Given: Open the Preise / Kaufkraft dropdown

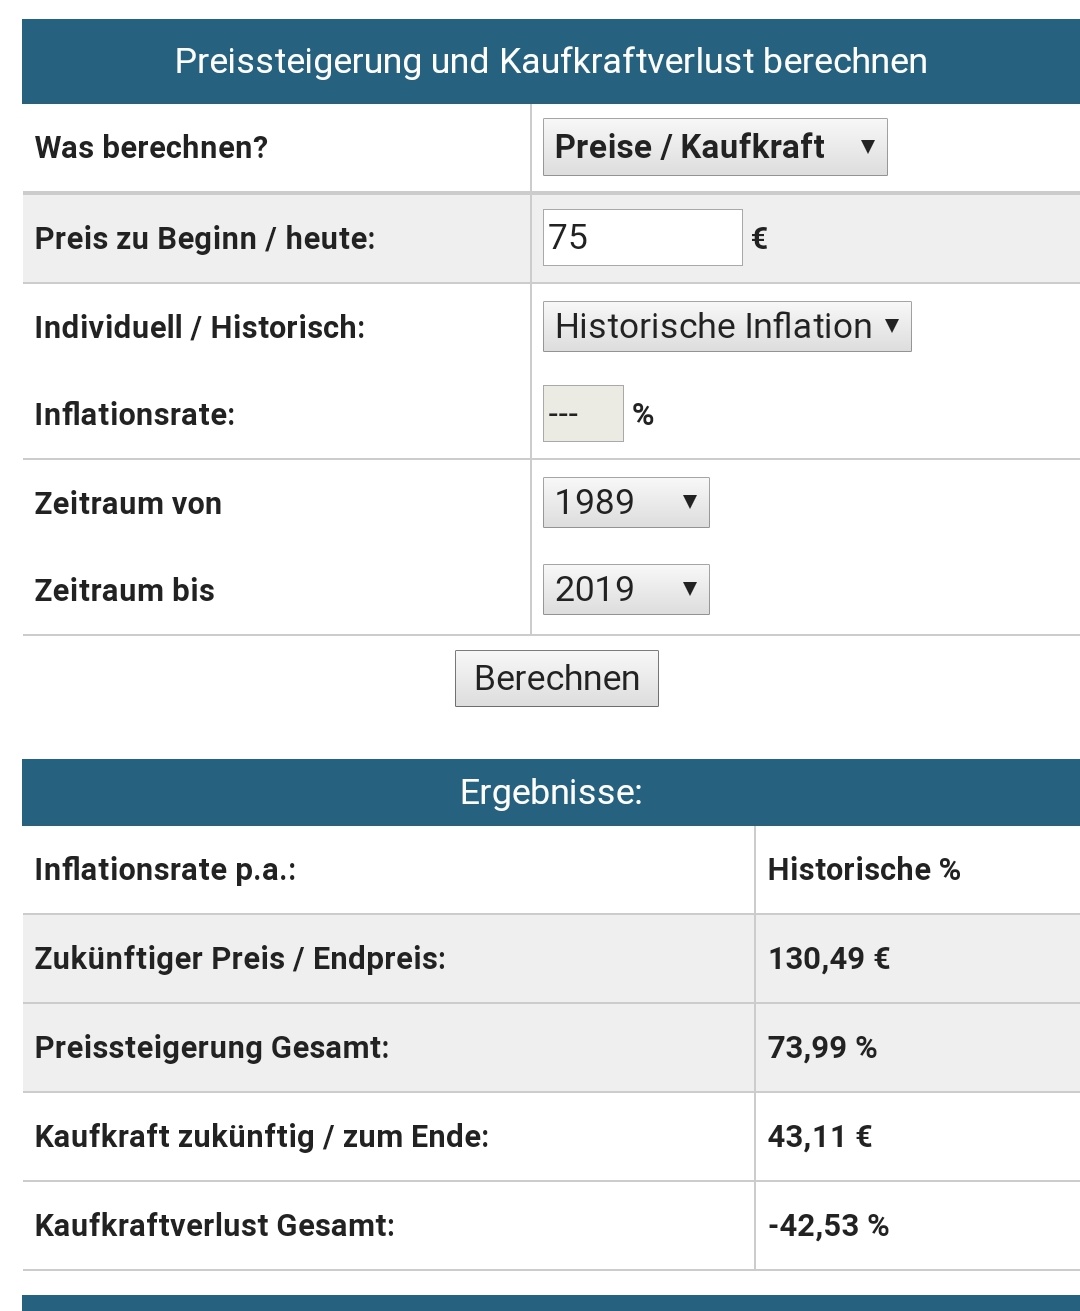Looking at the screenshot, I should tap(714, 147).
